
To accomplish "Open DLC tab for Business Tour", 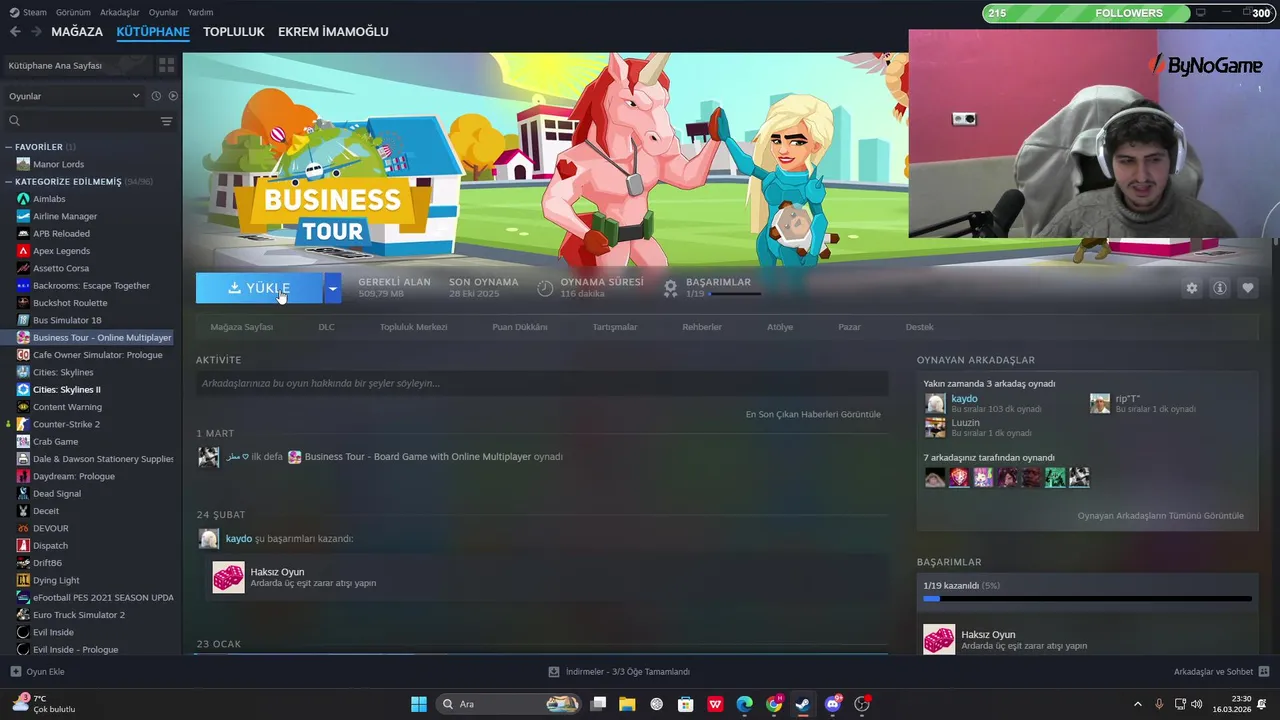I will click(x=326, y=327).
